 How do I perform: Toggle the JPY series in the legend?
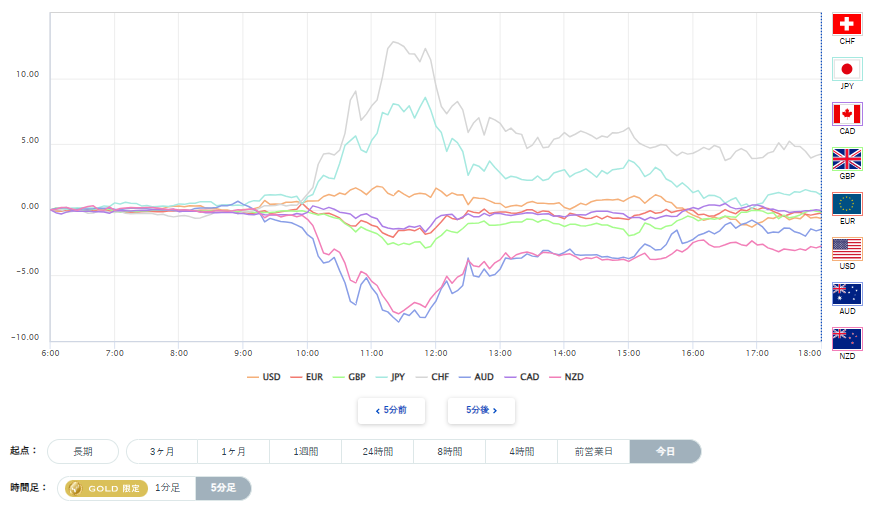click(390, 377)
